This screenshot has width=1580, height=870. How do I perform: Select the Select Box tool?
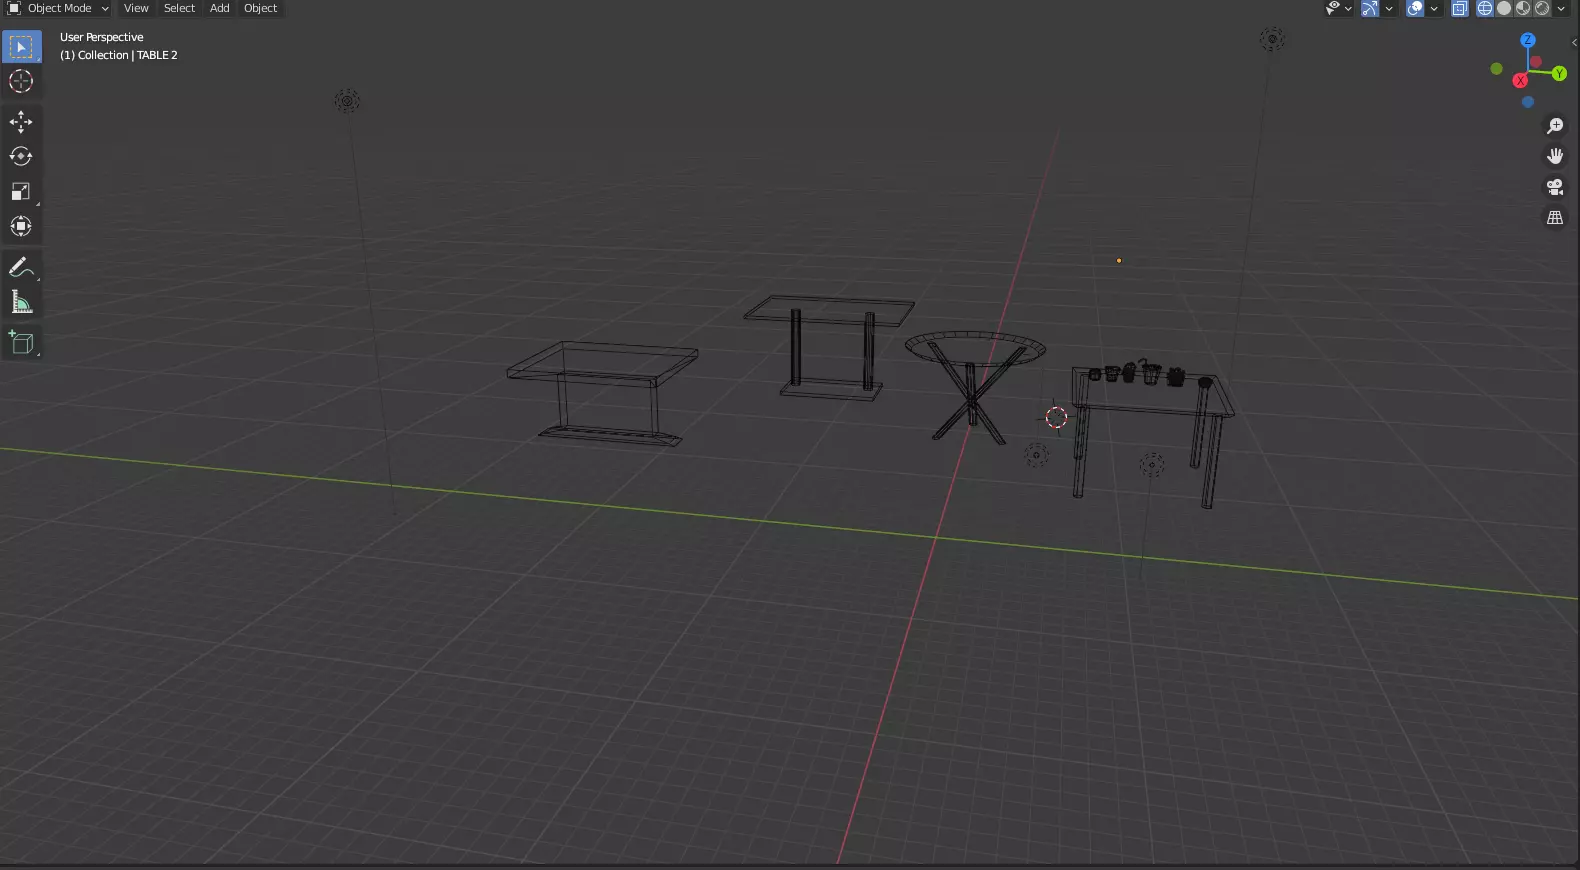[21, 47]
